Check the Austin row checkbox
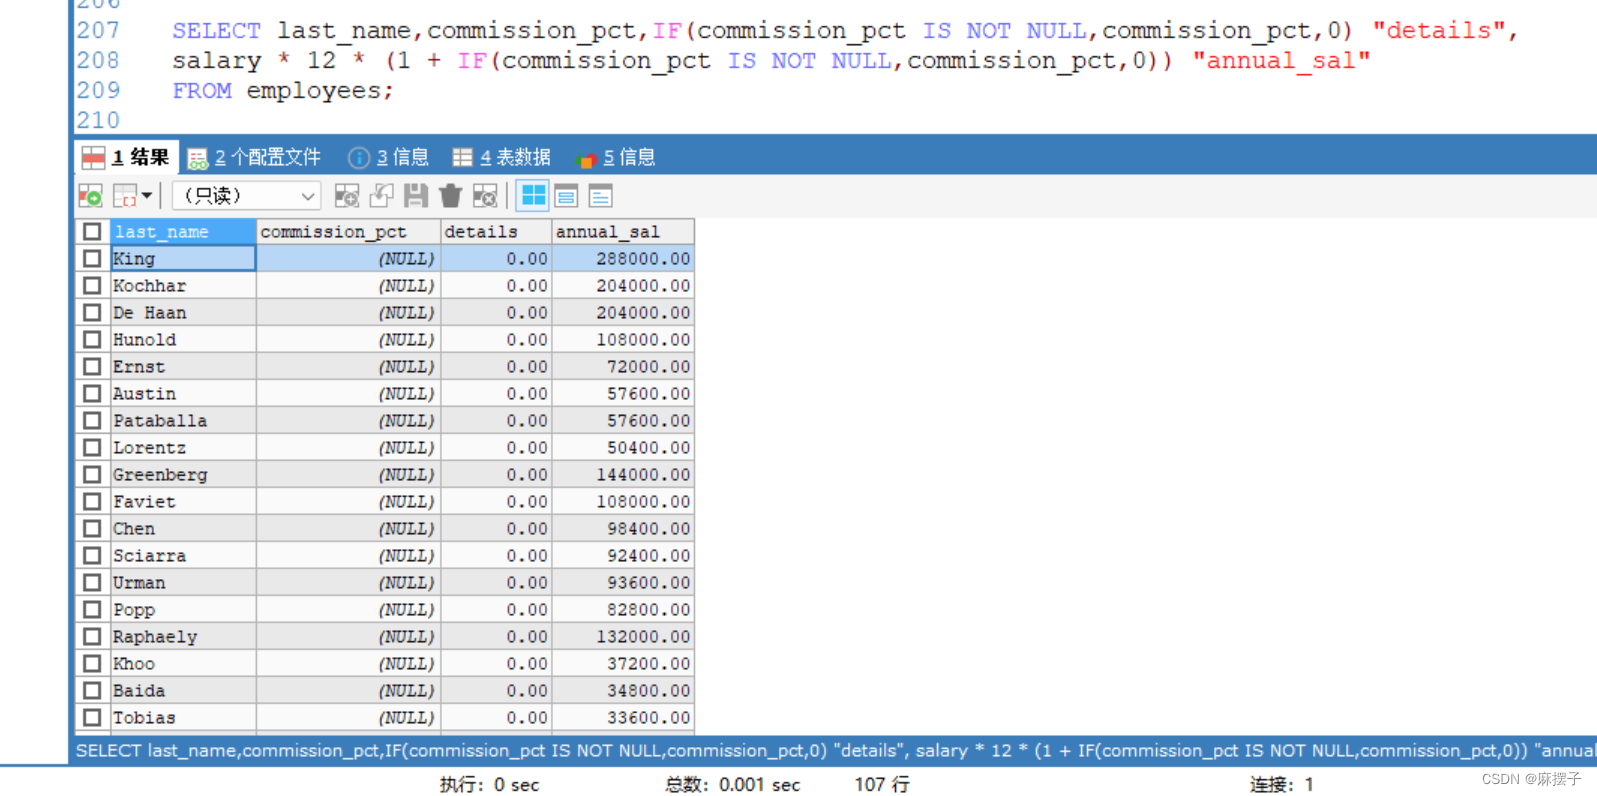The height and width of the screenshot is (796, 1597). click(92, 393)
